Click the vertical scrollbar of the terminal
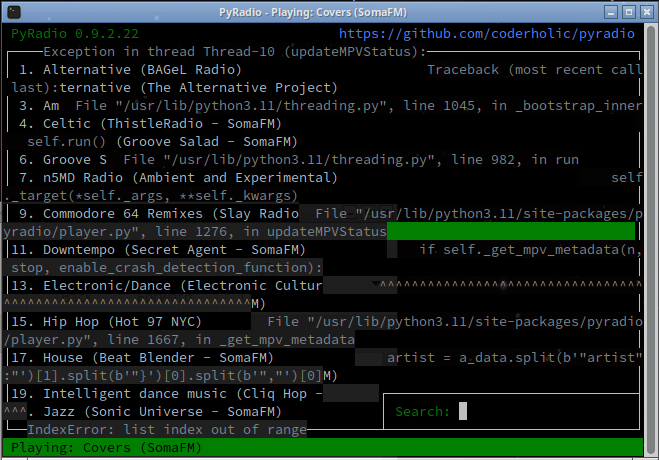Image resolution: width=659 pixels, height=460 pixels. pos(651,239)
